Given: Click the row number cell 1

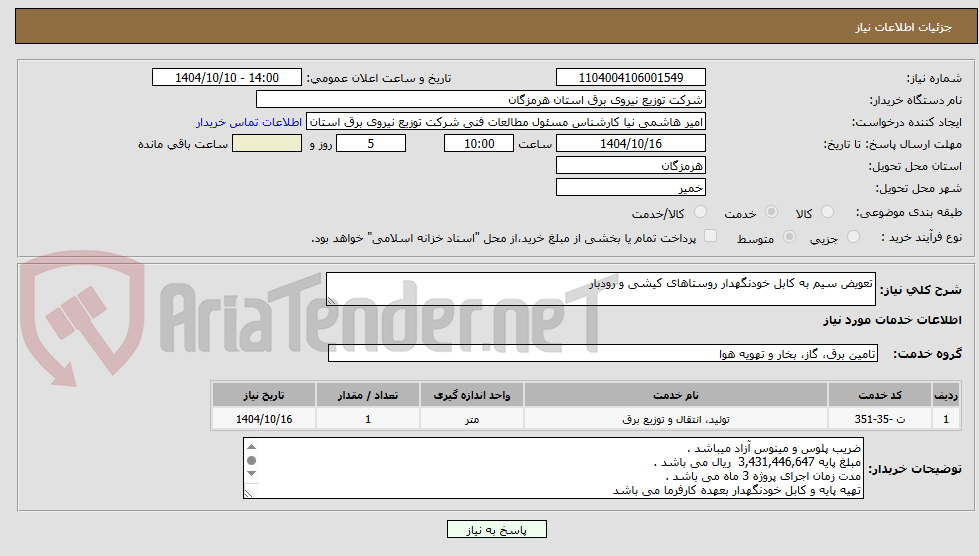Looking at the screenshot, I should click(x=946, y=419).
